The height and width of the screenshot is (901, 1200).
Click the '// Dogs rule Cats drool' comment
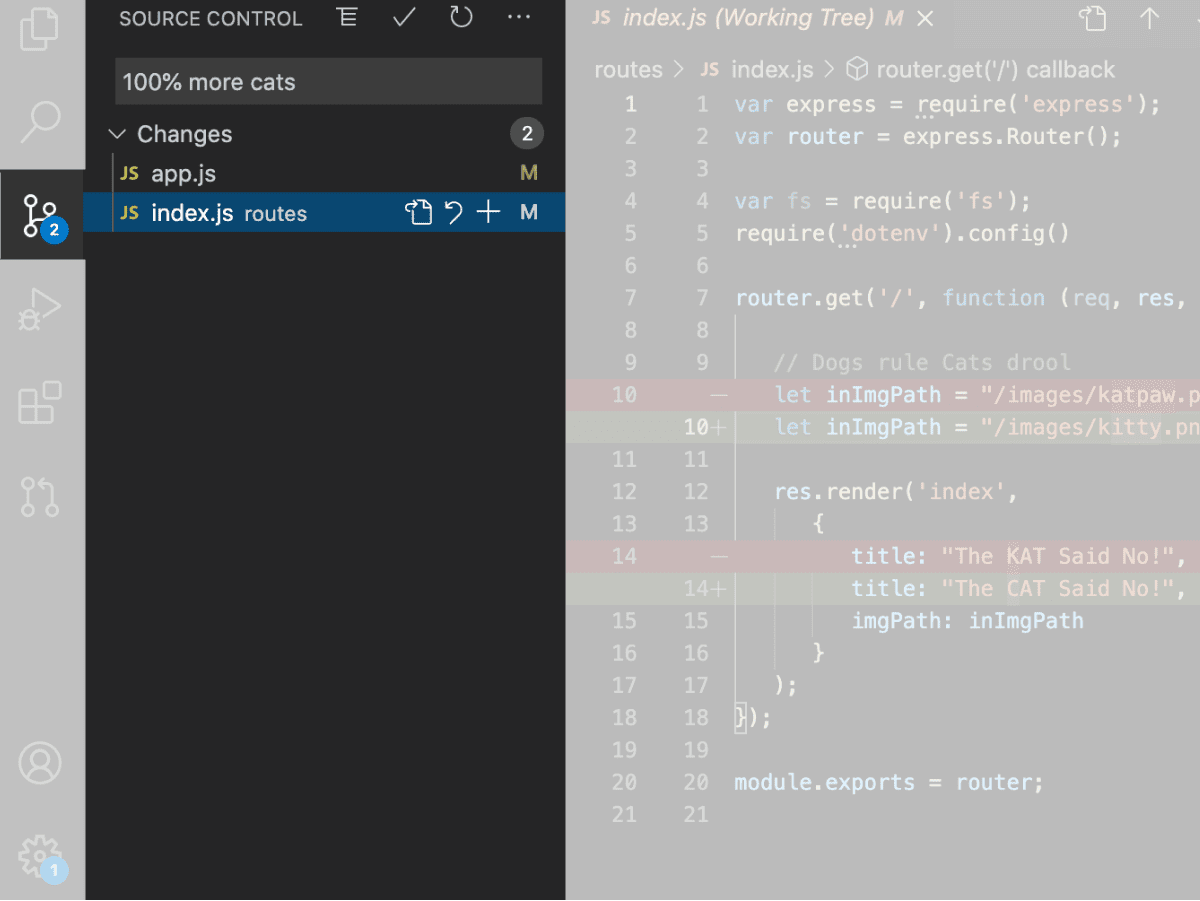[922, 362]
